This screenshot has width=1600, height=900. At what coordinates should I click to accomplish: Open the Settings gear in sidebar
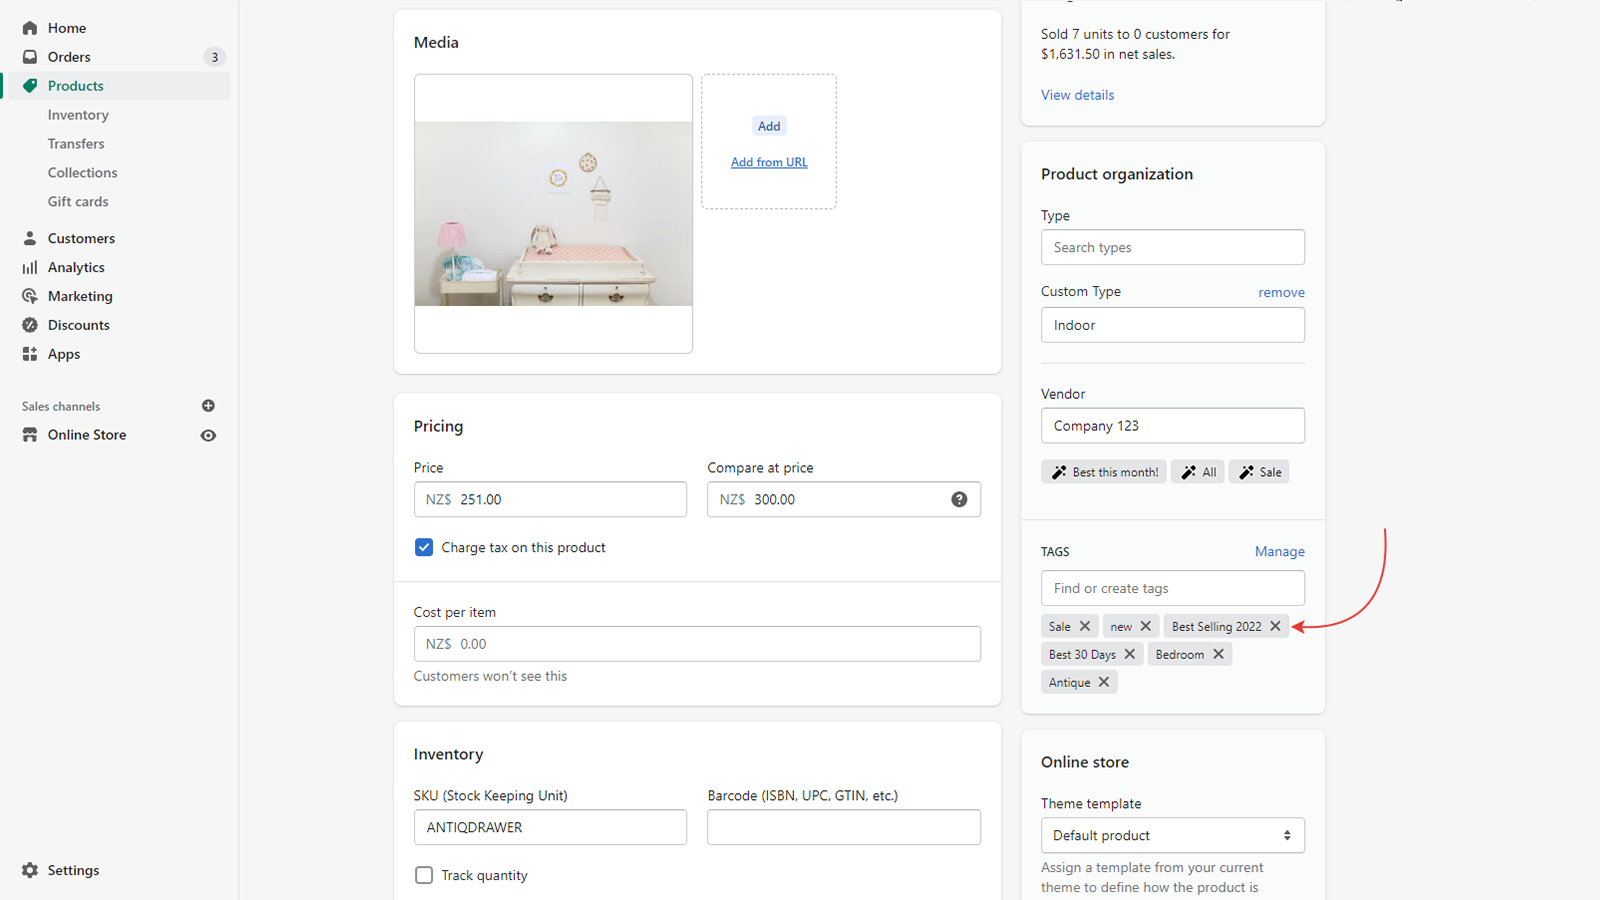coord(30,870)
